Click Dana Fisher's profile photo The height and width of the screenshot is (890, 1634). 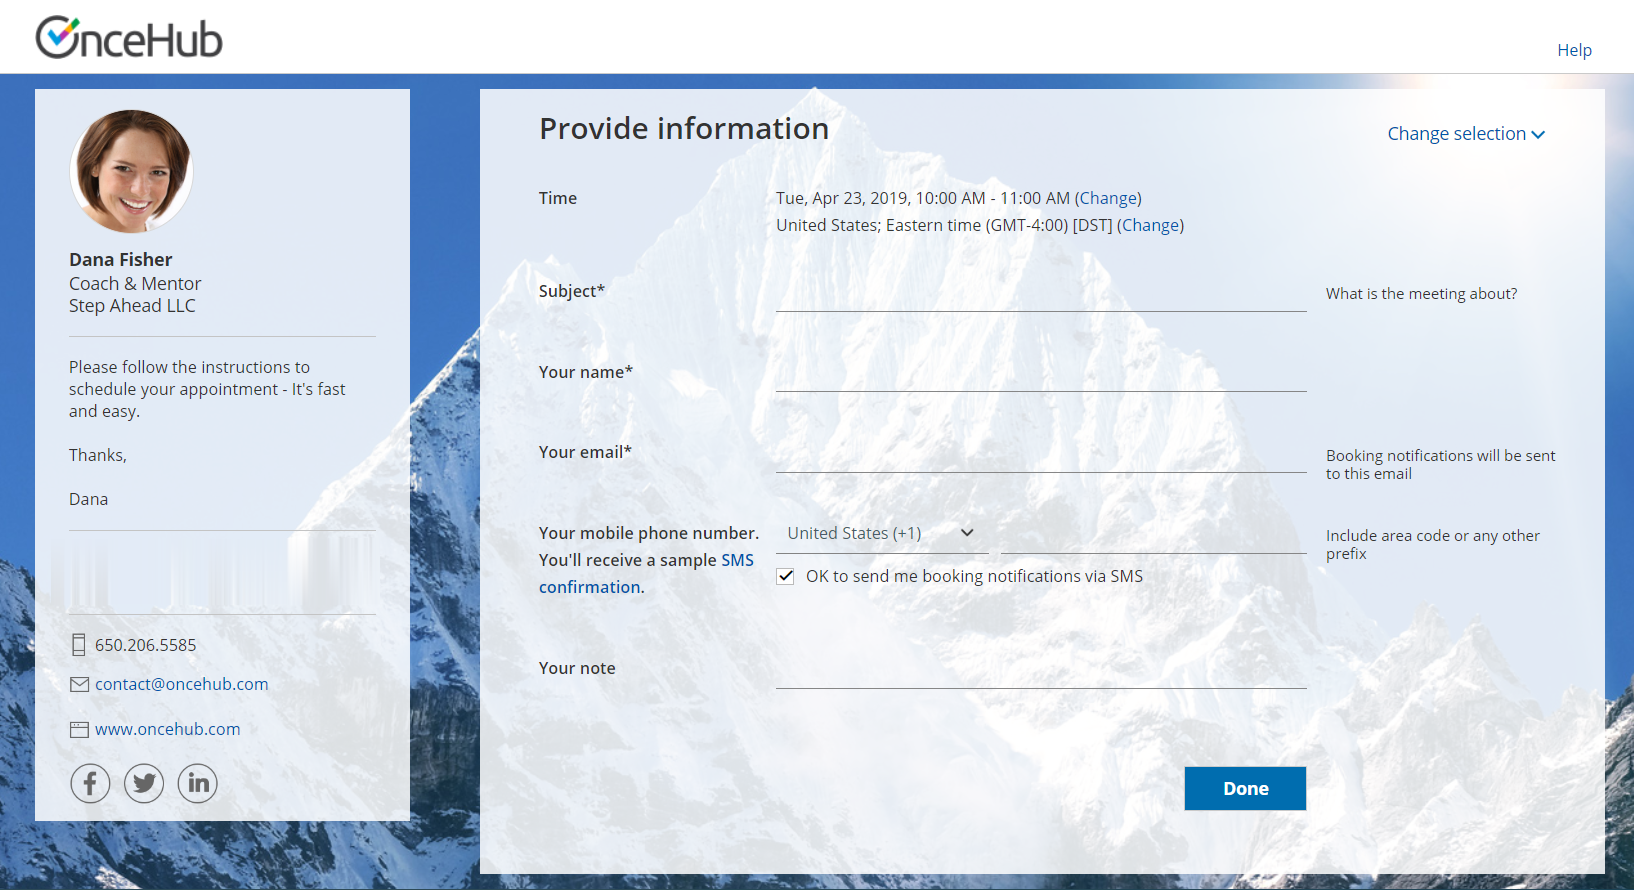(x=131, y=171)
